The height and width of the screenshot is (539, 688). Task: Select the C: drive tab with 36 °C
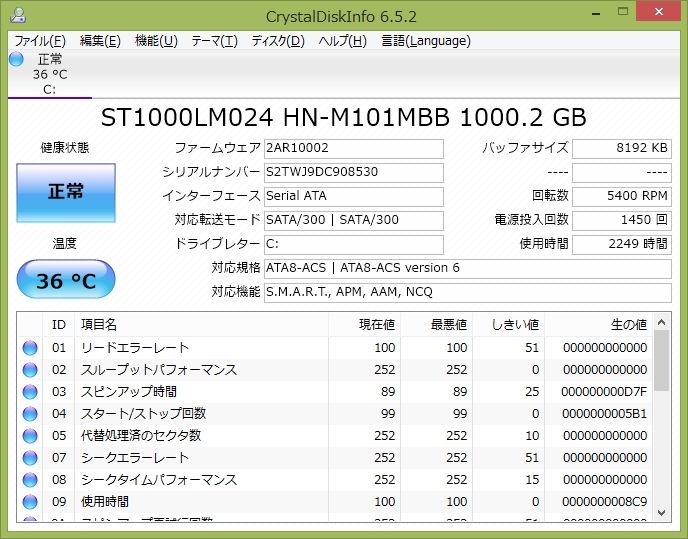click(50, 74)
